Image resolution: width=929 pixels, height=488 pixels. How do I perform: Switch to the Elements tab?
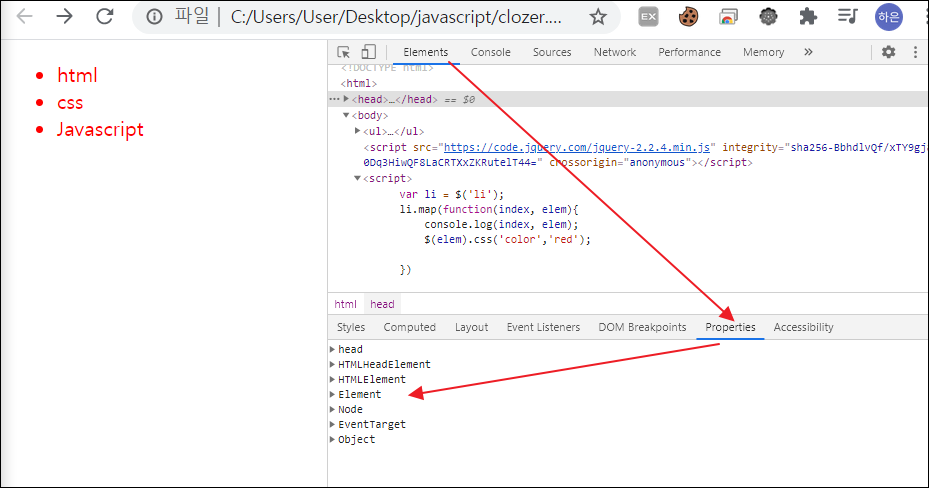click(425, 52)
